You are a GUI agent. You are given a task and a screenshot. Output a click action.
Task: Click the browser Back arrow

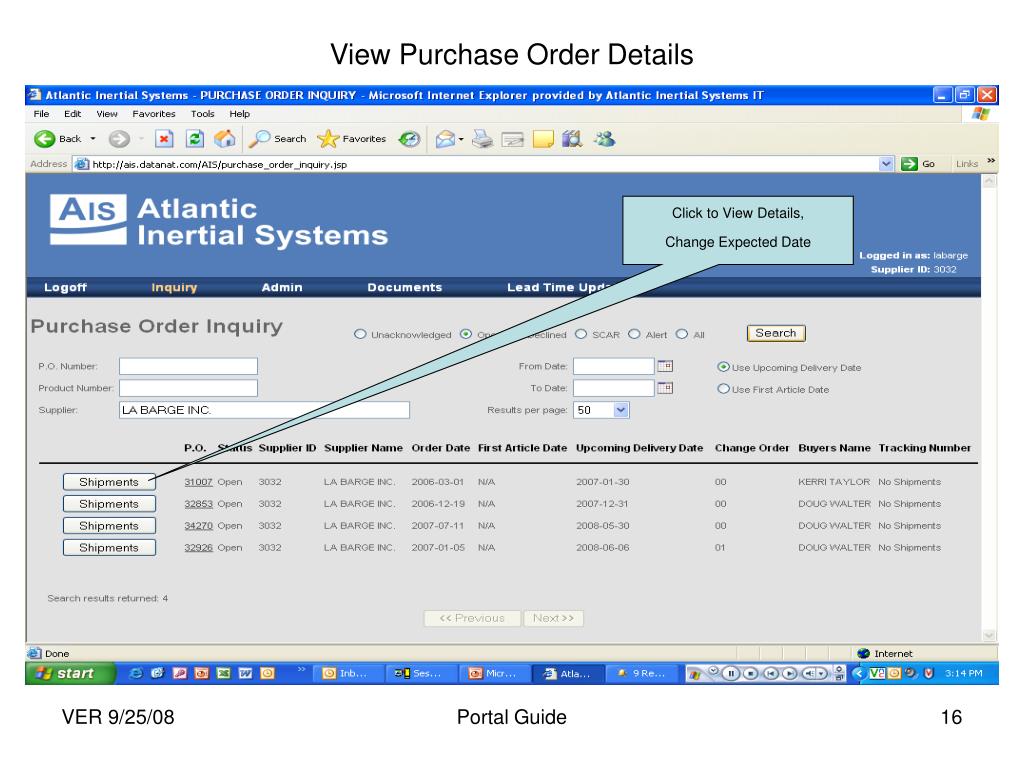point(44,138)
